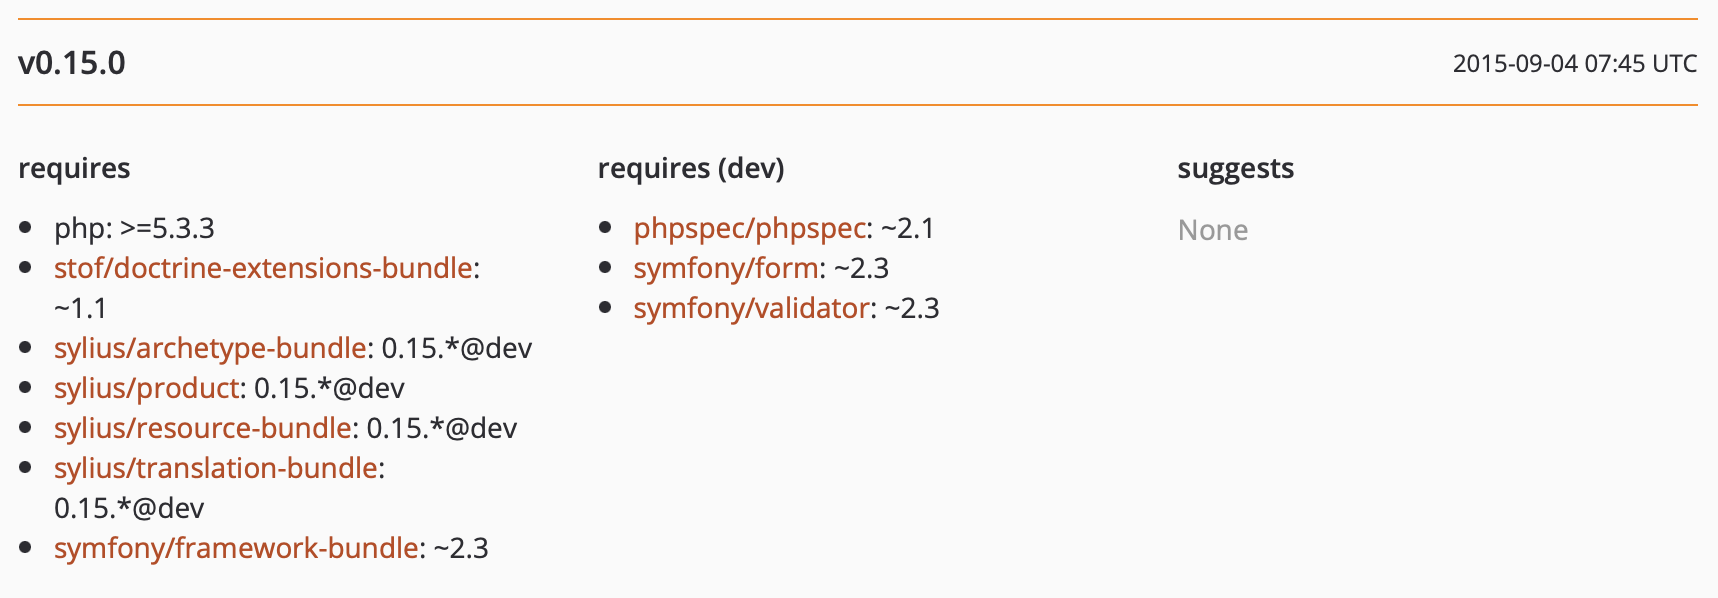Click the 0.15.*@dev constraint below sylius/translation-bundle
This screenshot has width=1718, height=598.
(129, 508)
